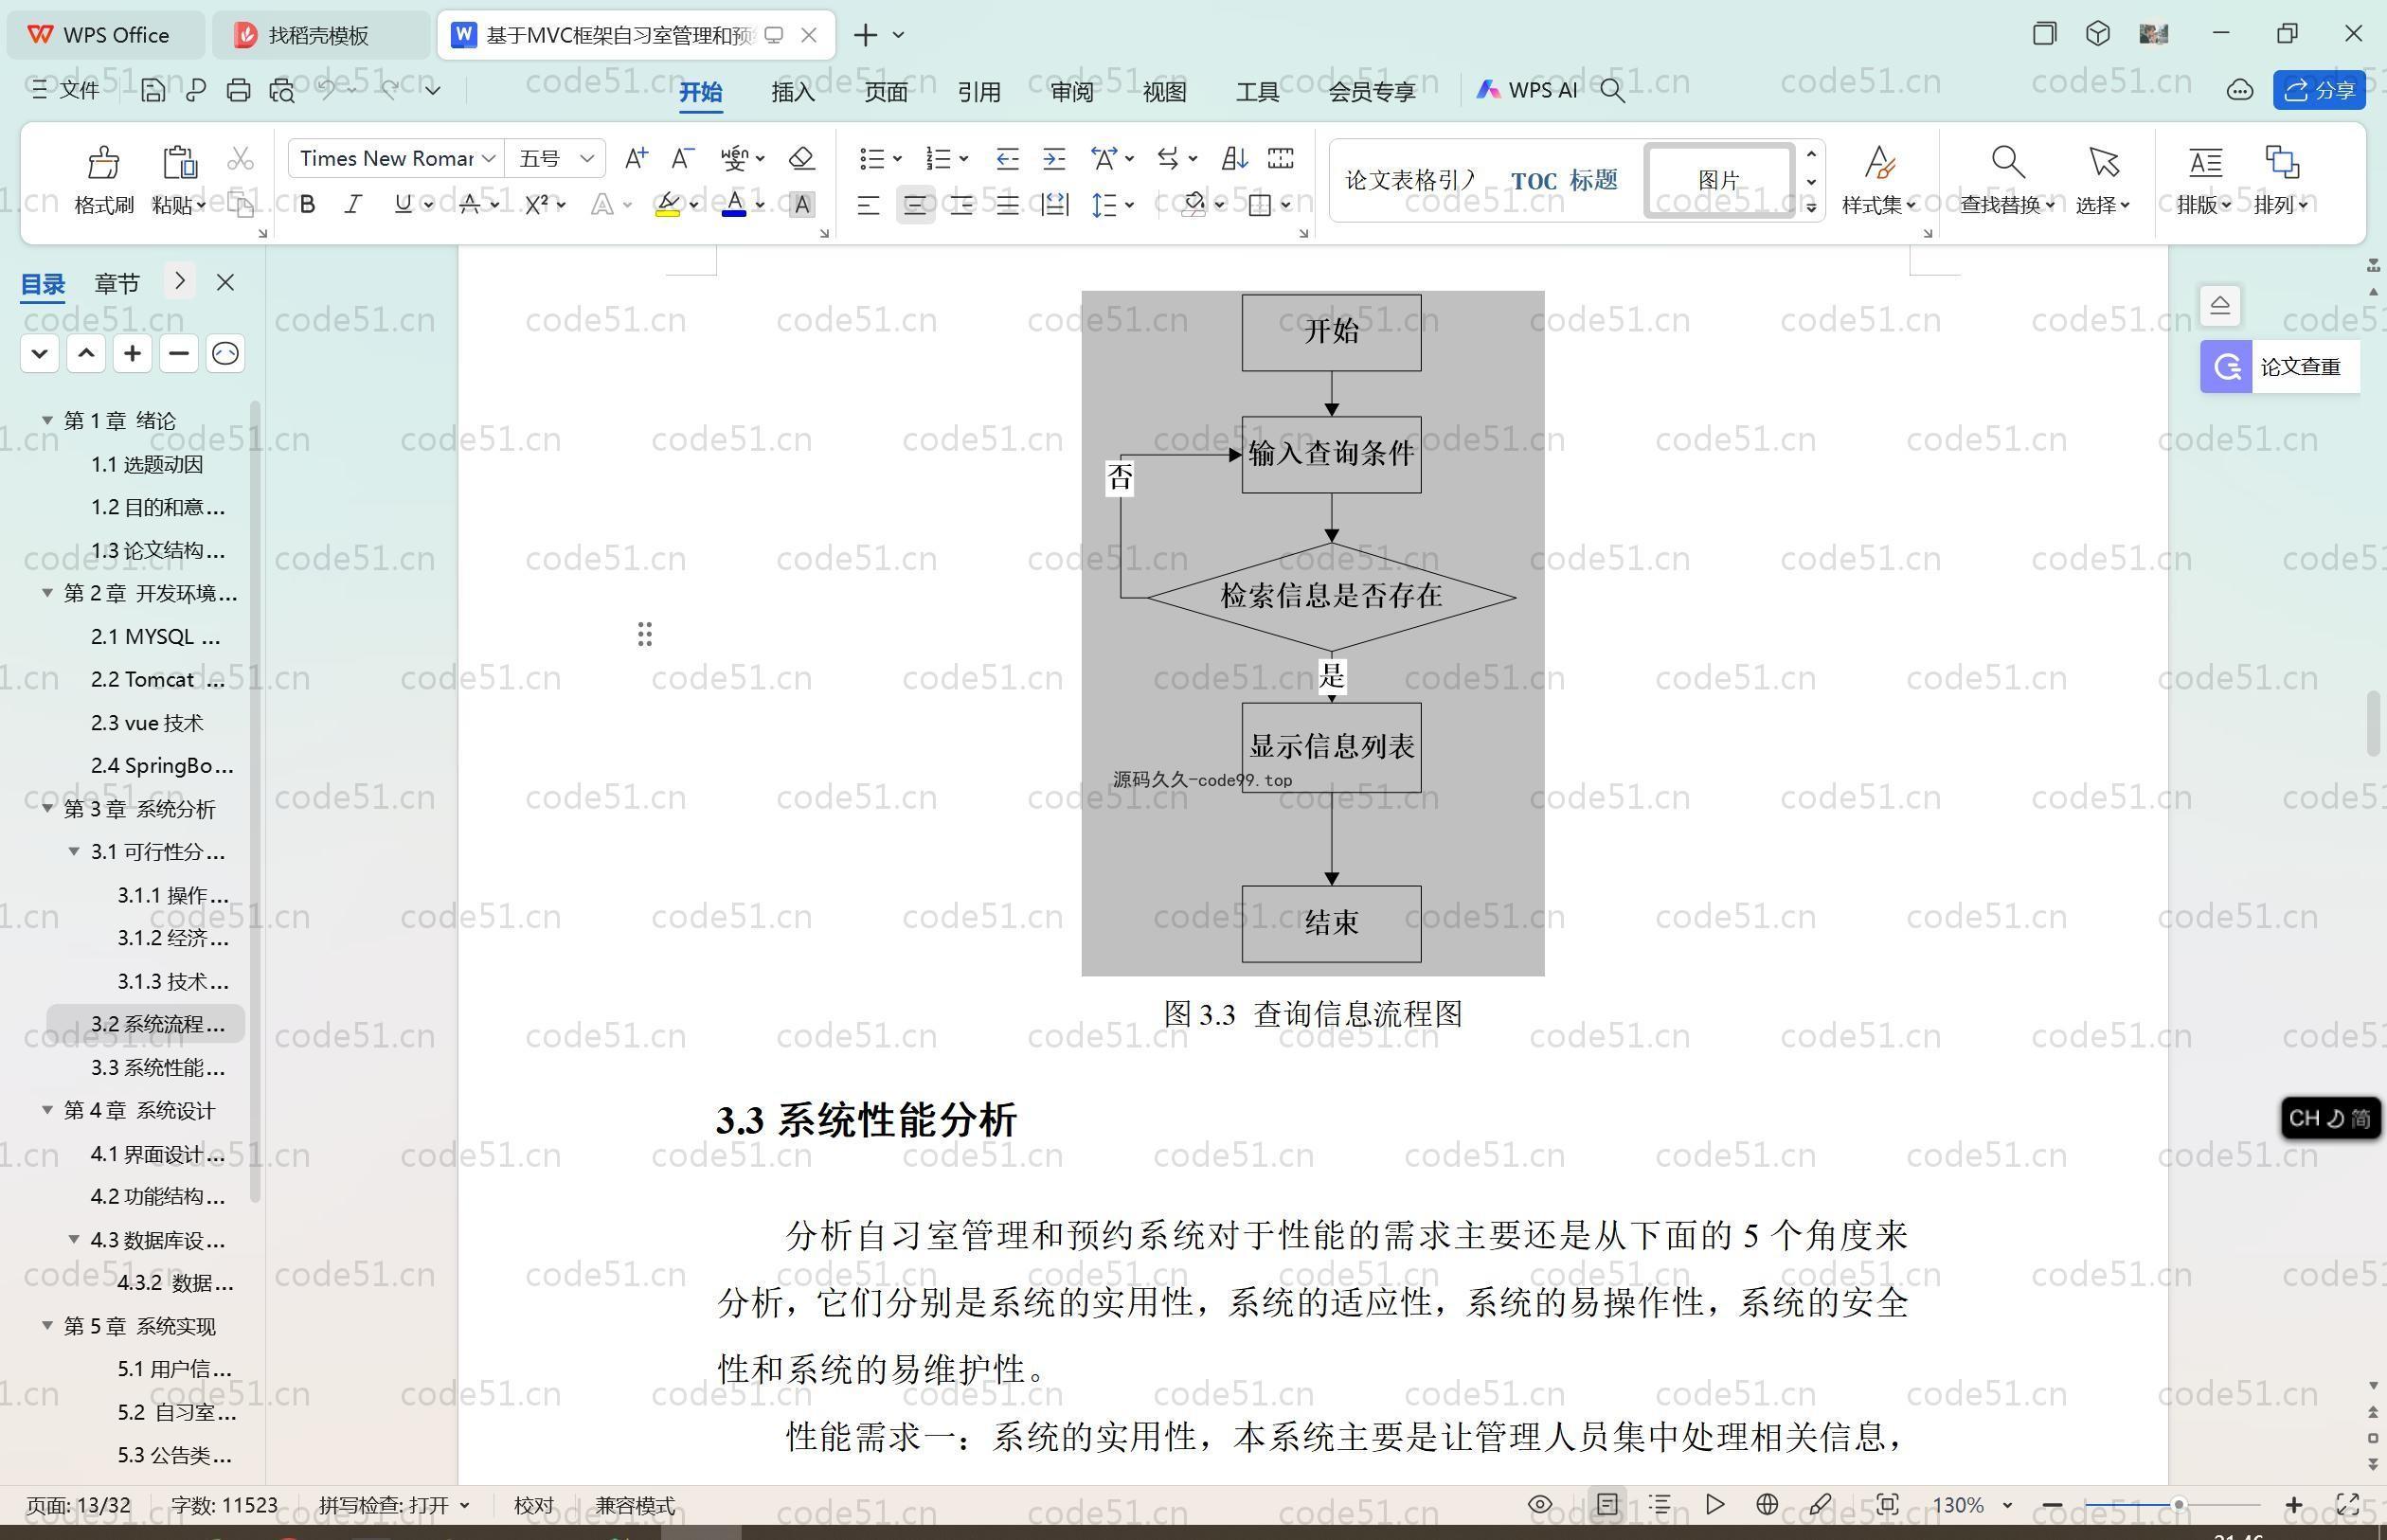This screenshot has height=1540, width=2387.
Task: Click the Decrease font size icon
Action: (682, 158)
